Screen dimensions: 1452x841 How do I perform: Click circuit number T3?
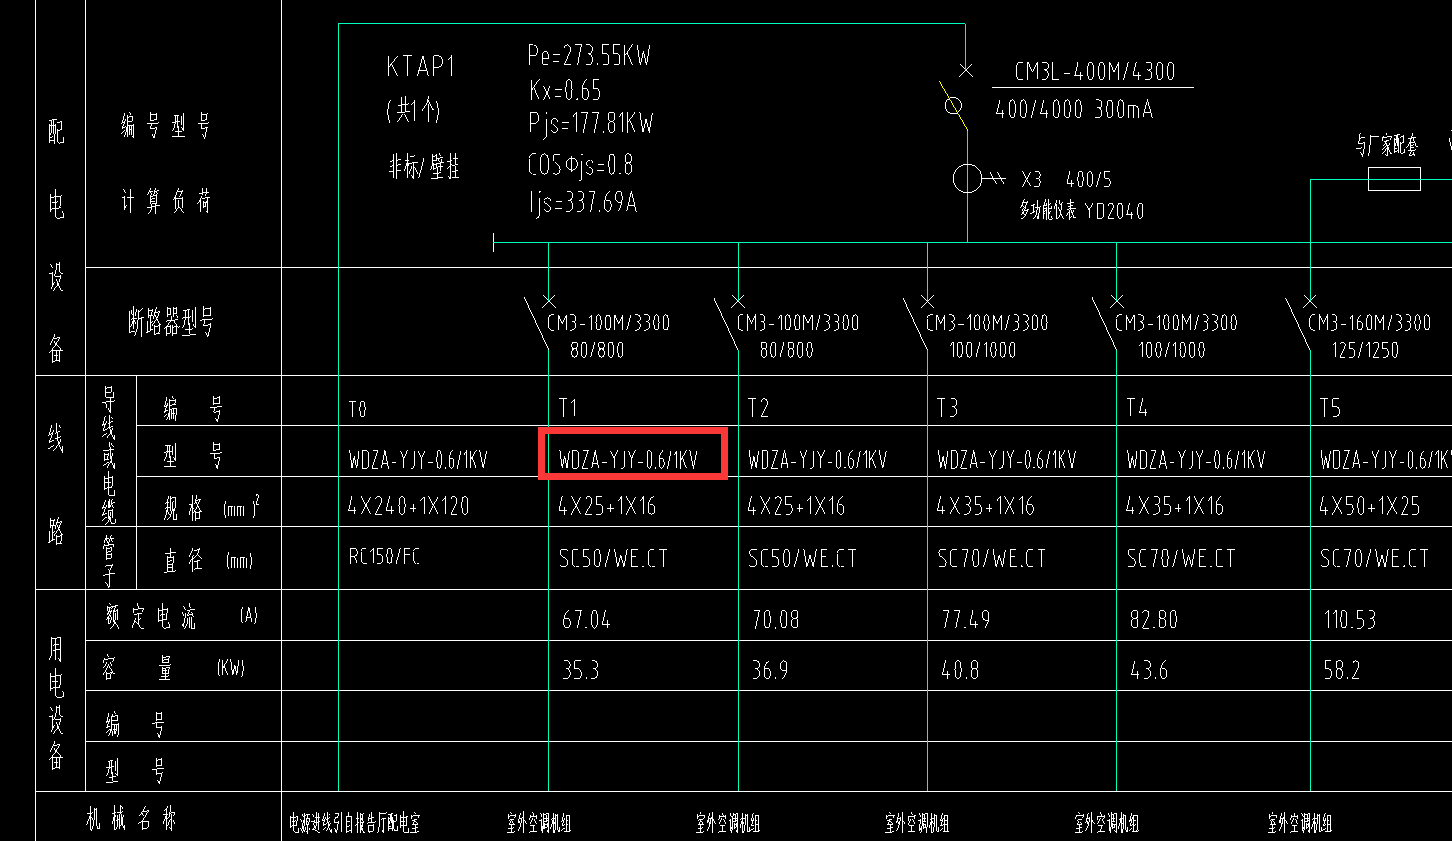click(x=947, y=407)
